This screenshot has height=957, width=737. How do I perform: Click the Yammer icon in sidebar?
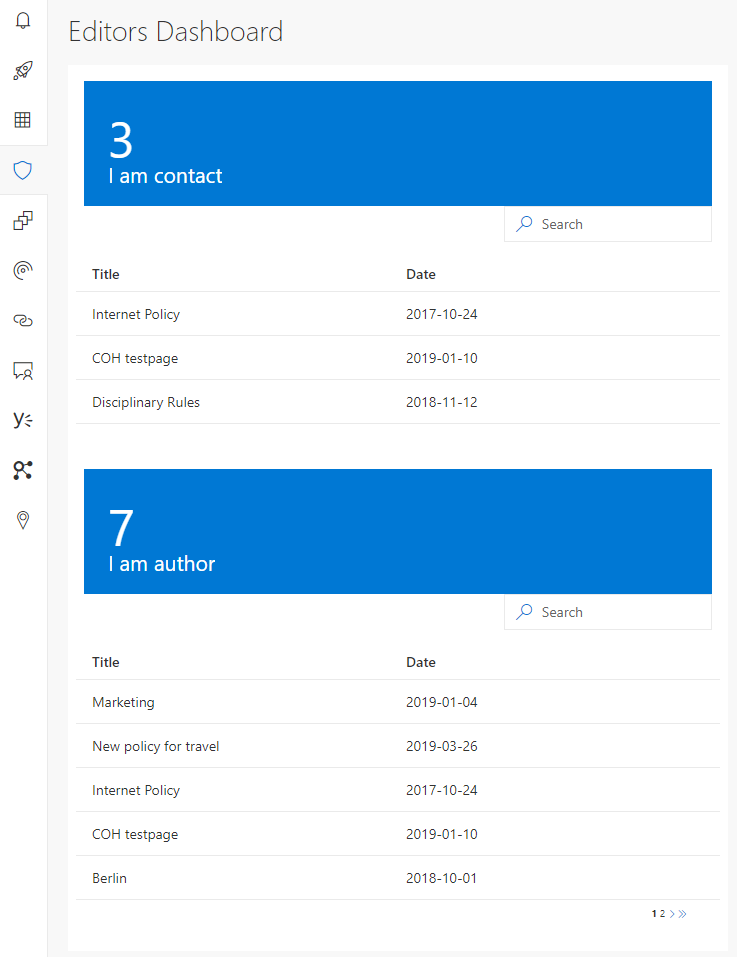click(23, 420)
